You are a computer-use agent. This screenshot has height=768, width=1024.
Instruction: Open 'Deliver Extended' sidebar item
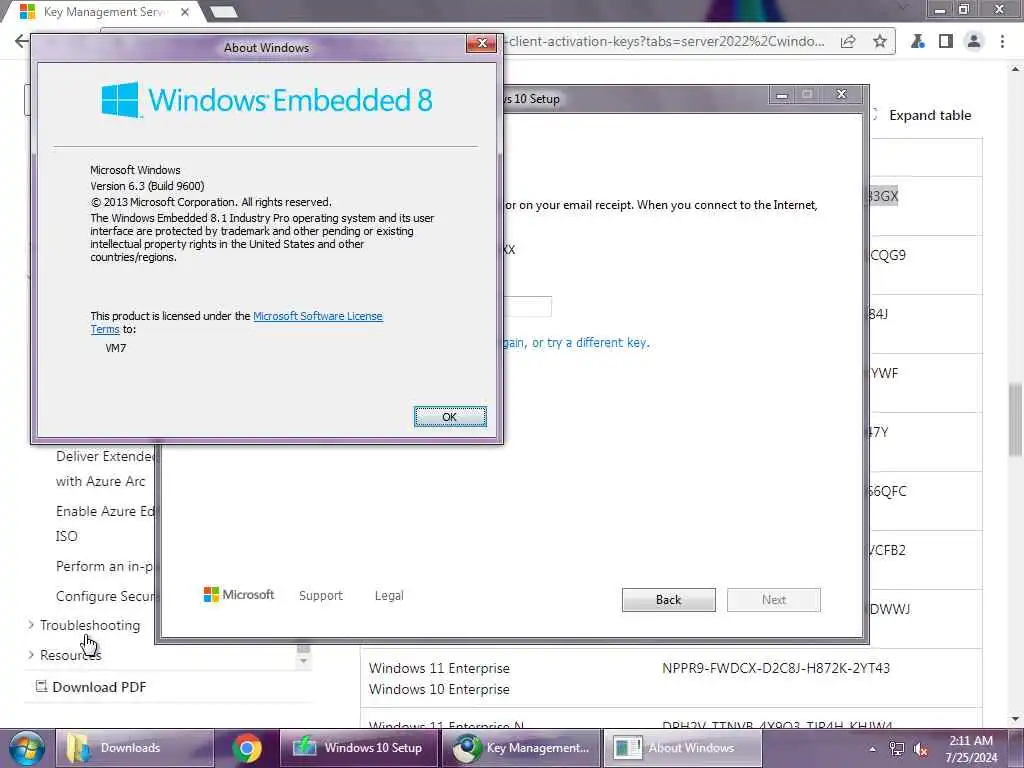tap(104, 456)
